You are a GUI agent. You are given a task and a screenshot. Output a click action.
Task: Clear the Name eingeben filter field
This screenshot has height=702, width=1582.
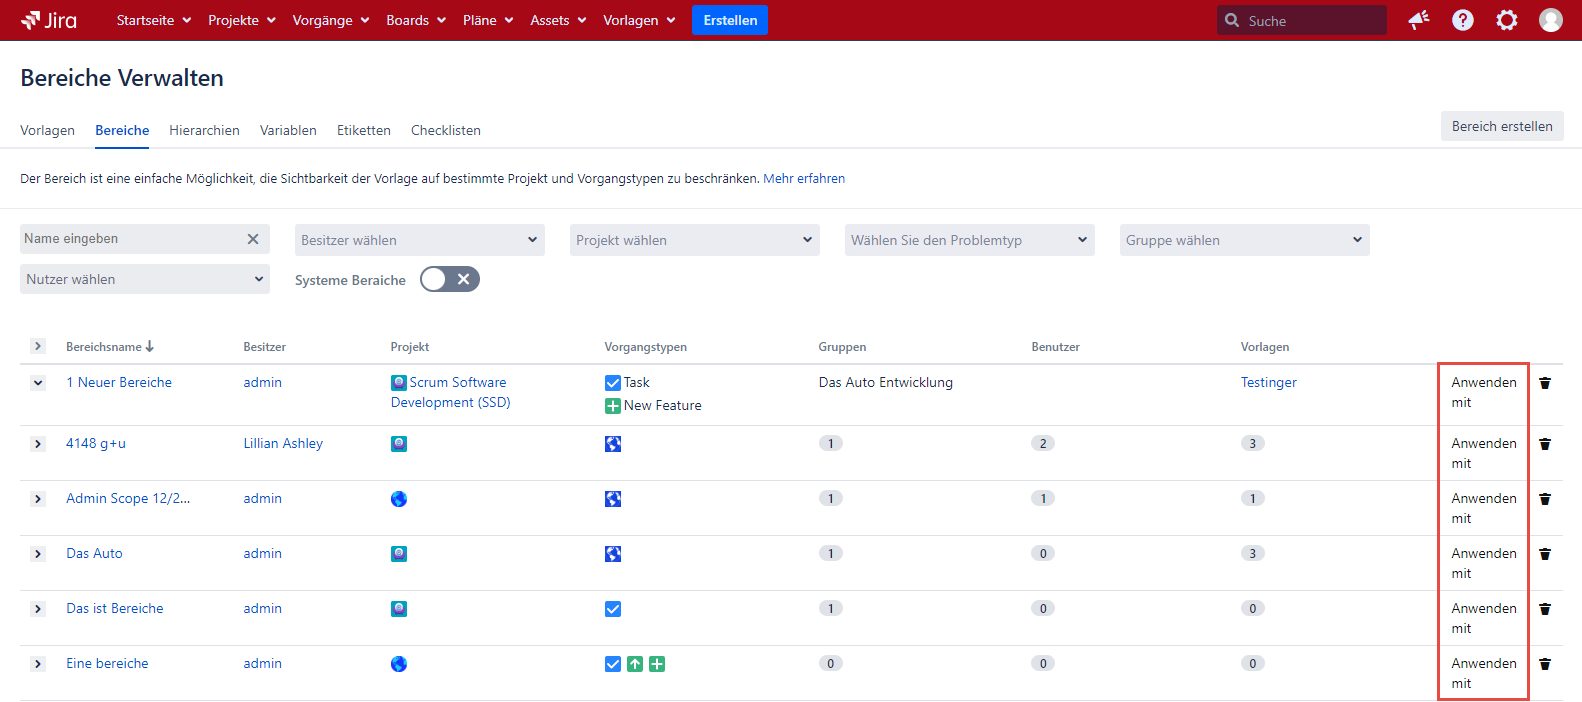(253, 239)
